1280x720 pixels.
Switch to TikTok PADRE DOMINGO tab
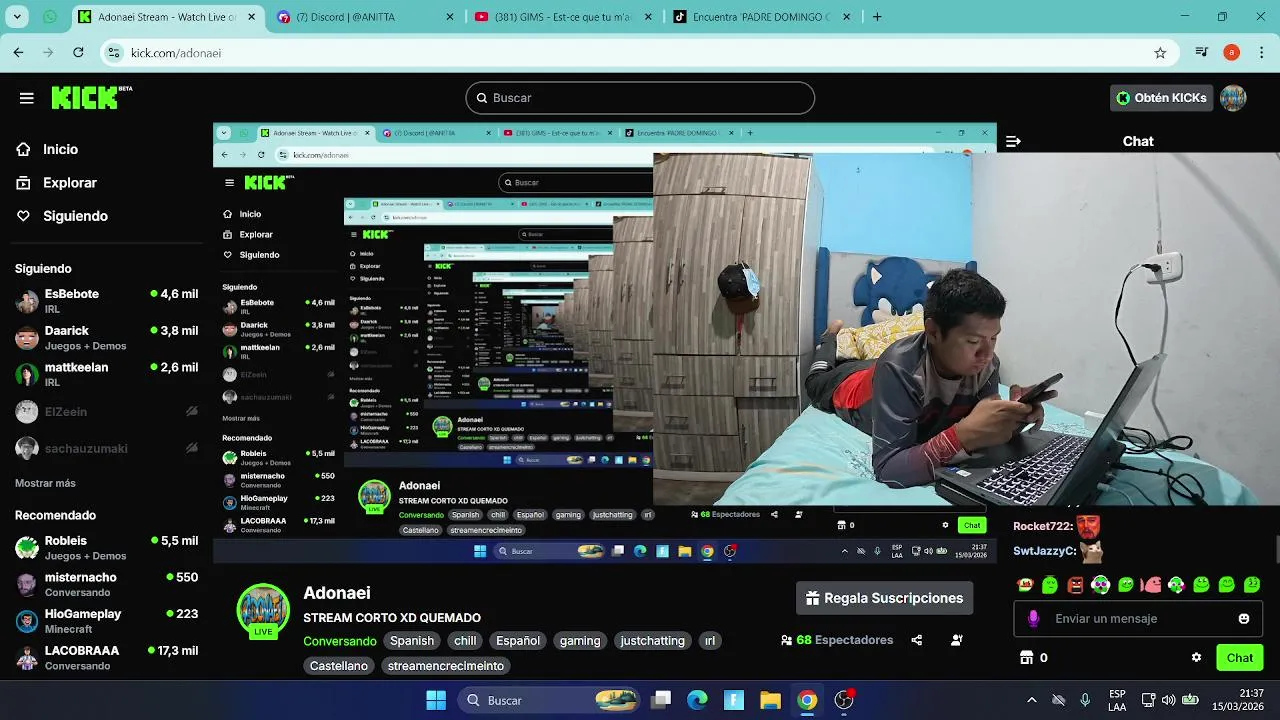762,17
